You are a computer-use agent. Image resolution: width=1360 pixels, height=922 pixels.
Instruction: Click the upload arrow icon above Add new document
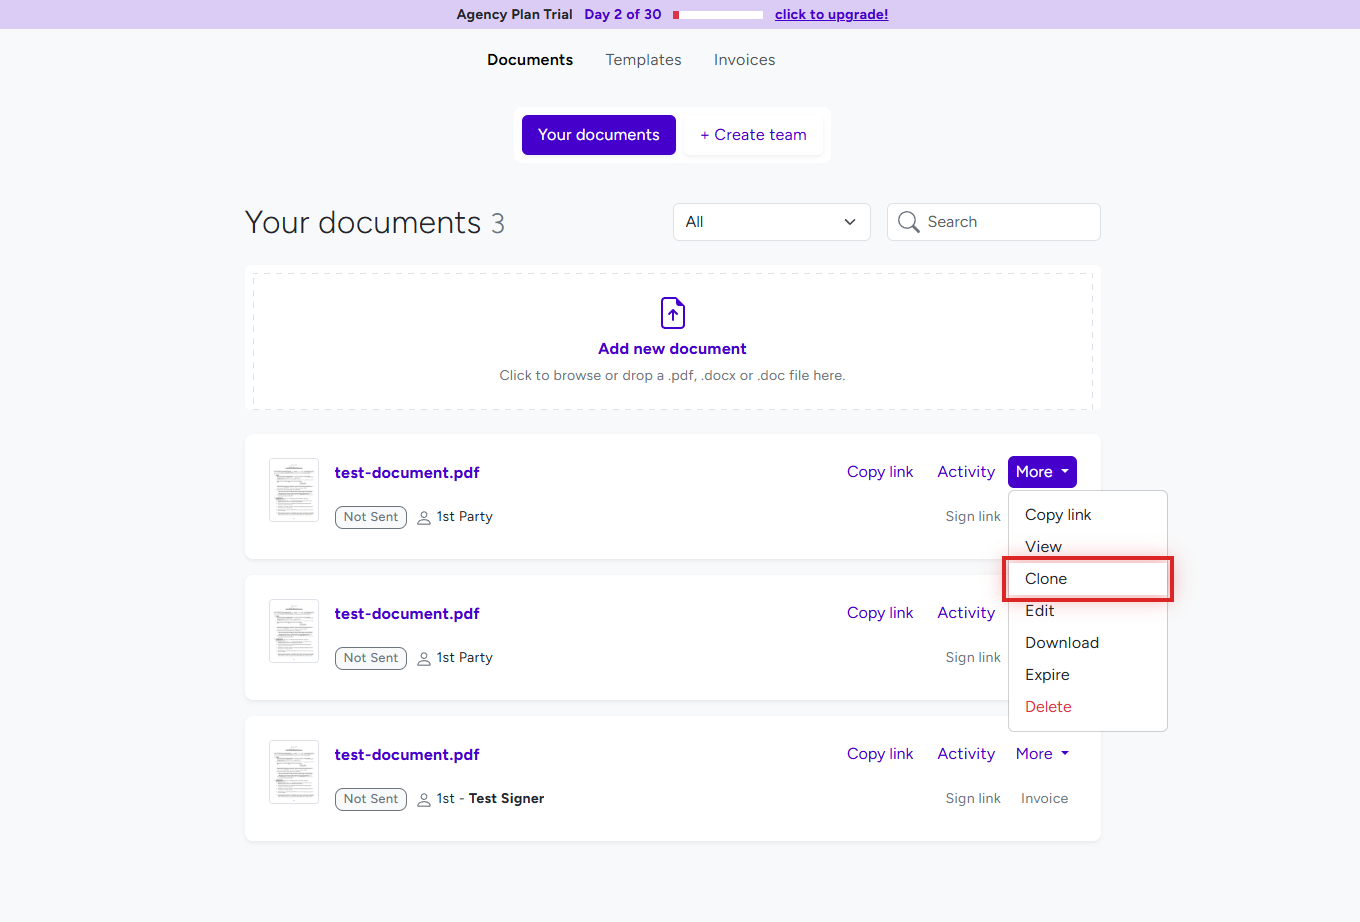[x=672, y=312]
